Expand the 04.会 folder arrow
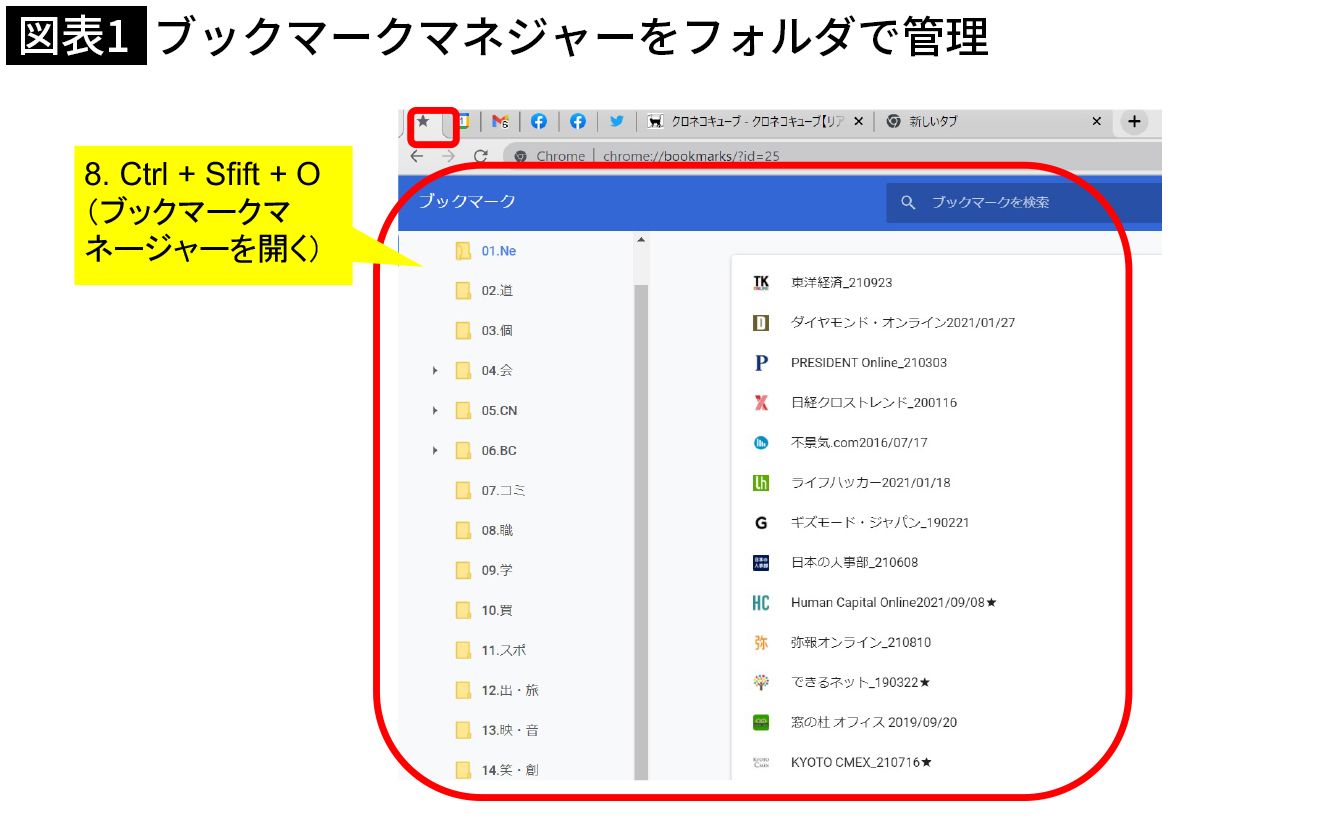Viewport: 1340px width, 834px height. click(x=435, y=371)
